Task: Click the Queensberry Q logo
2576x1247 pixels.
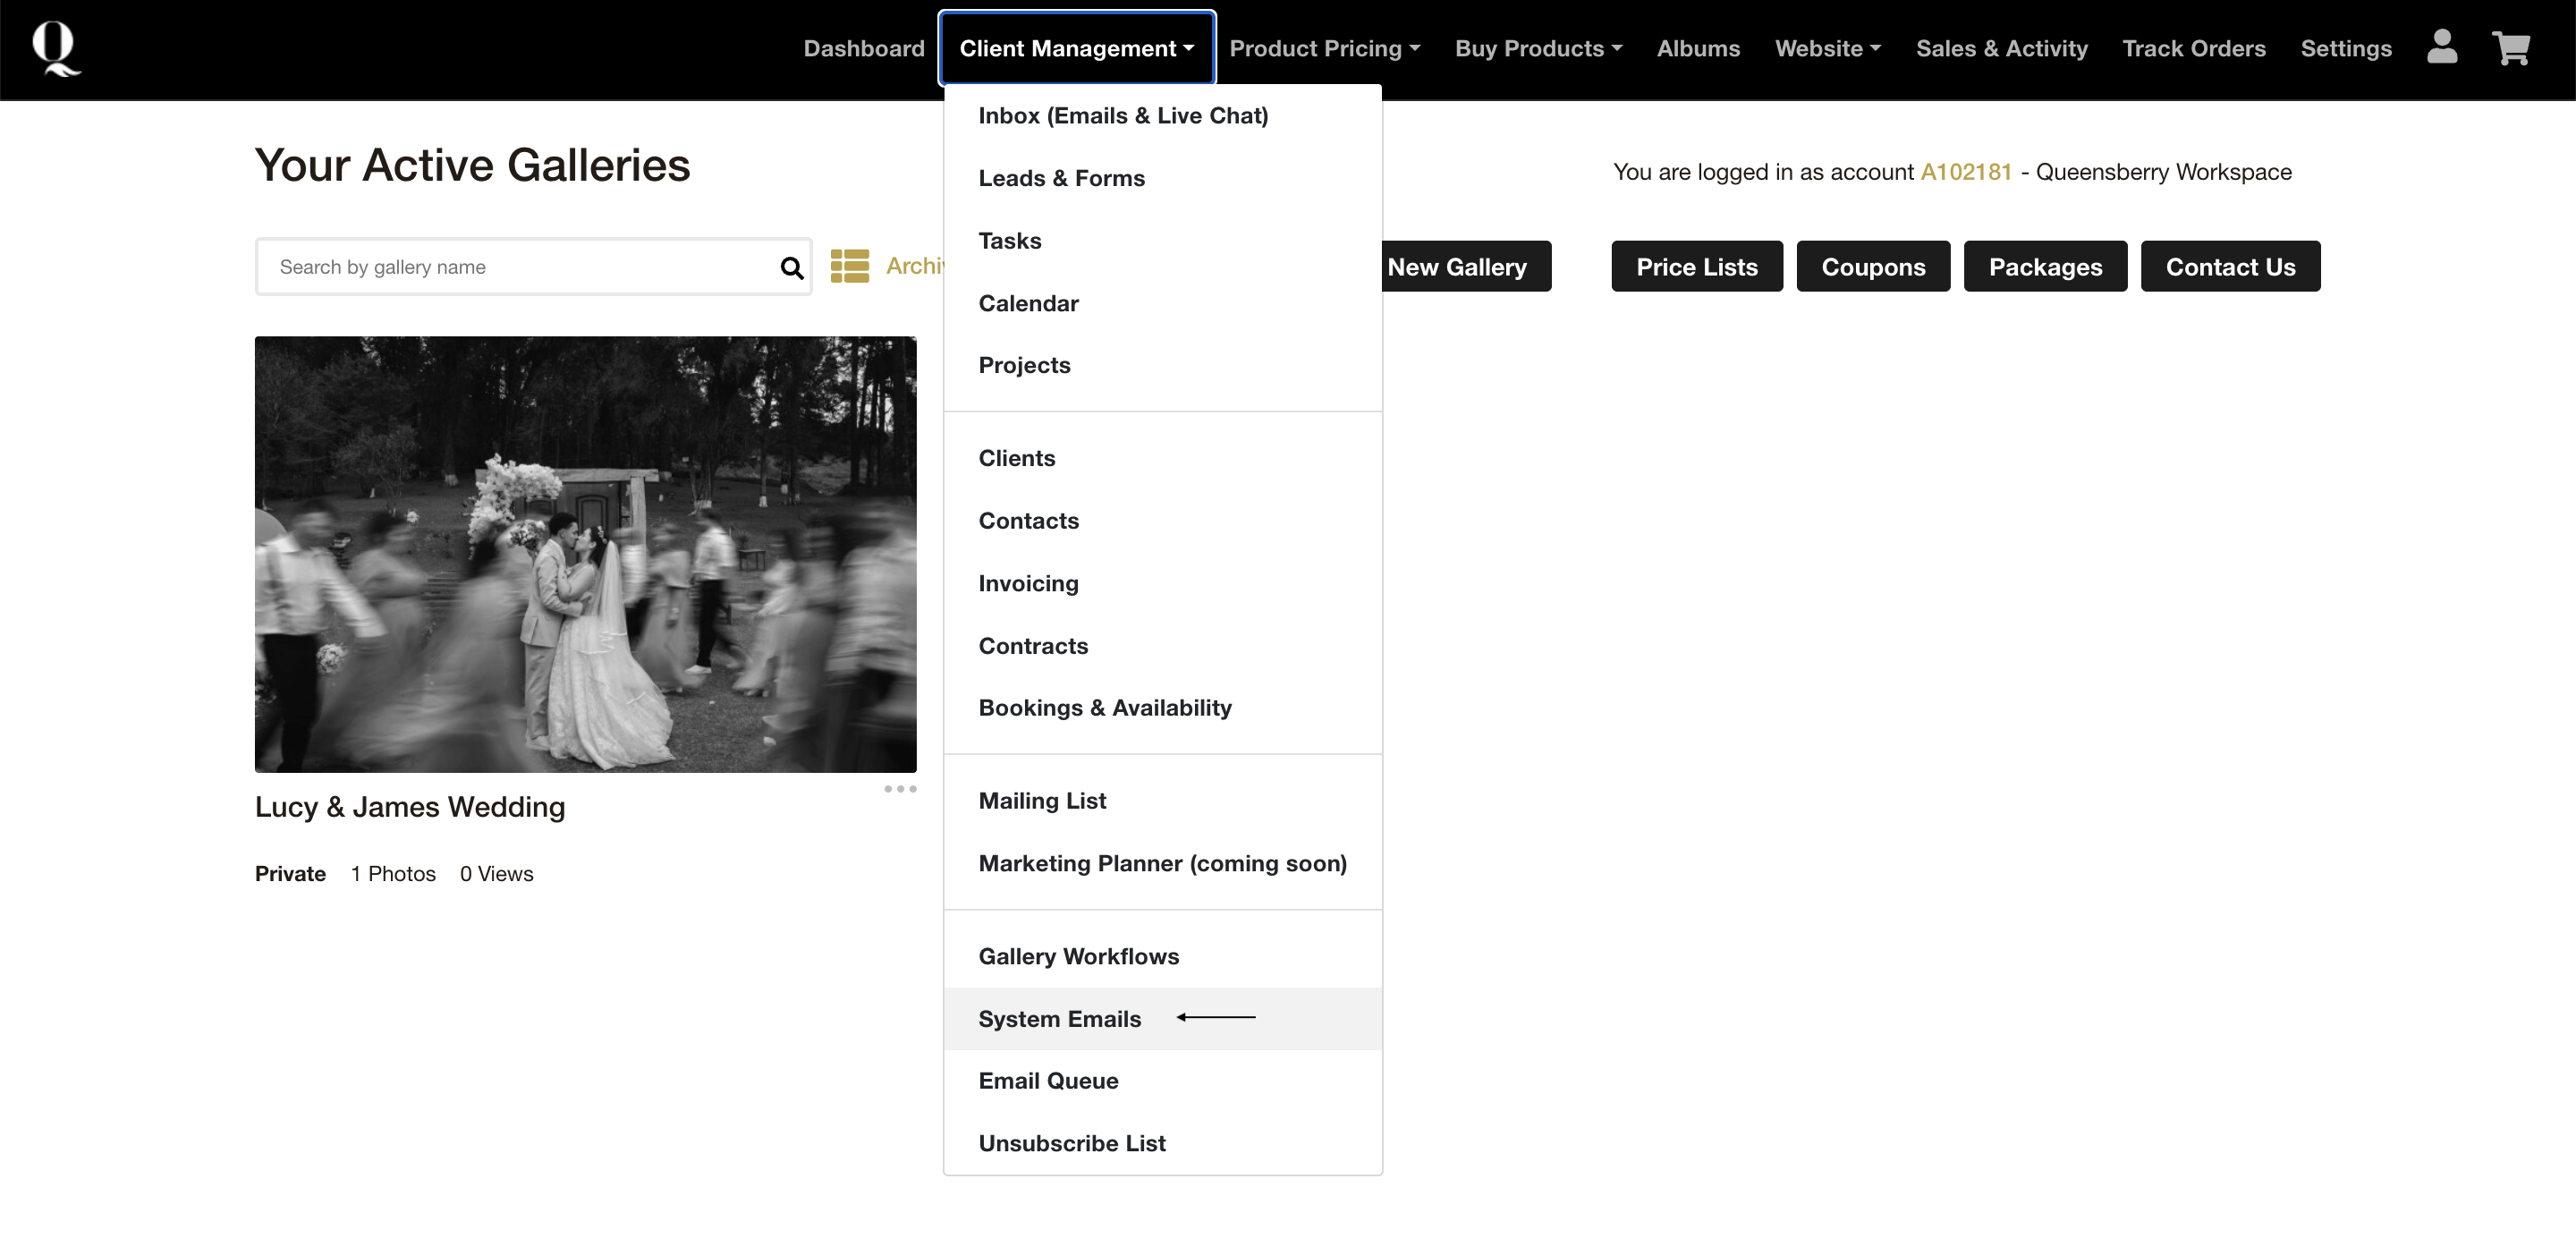Action: pos(55,48)
